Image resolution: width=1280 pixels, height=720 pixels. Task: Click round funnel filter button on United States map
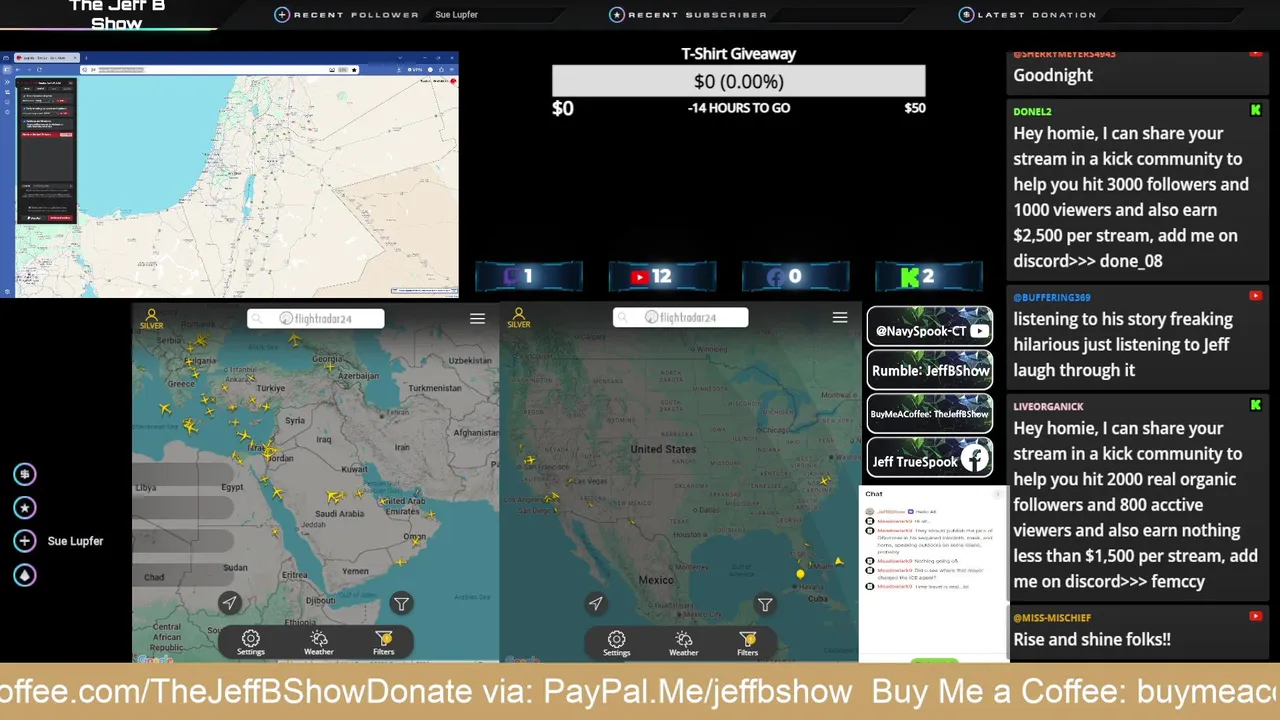pos(765,604)
